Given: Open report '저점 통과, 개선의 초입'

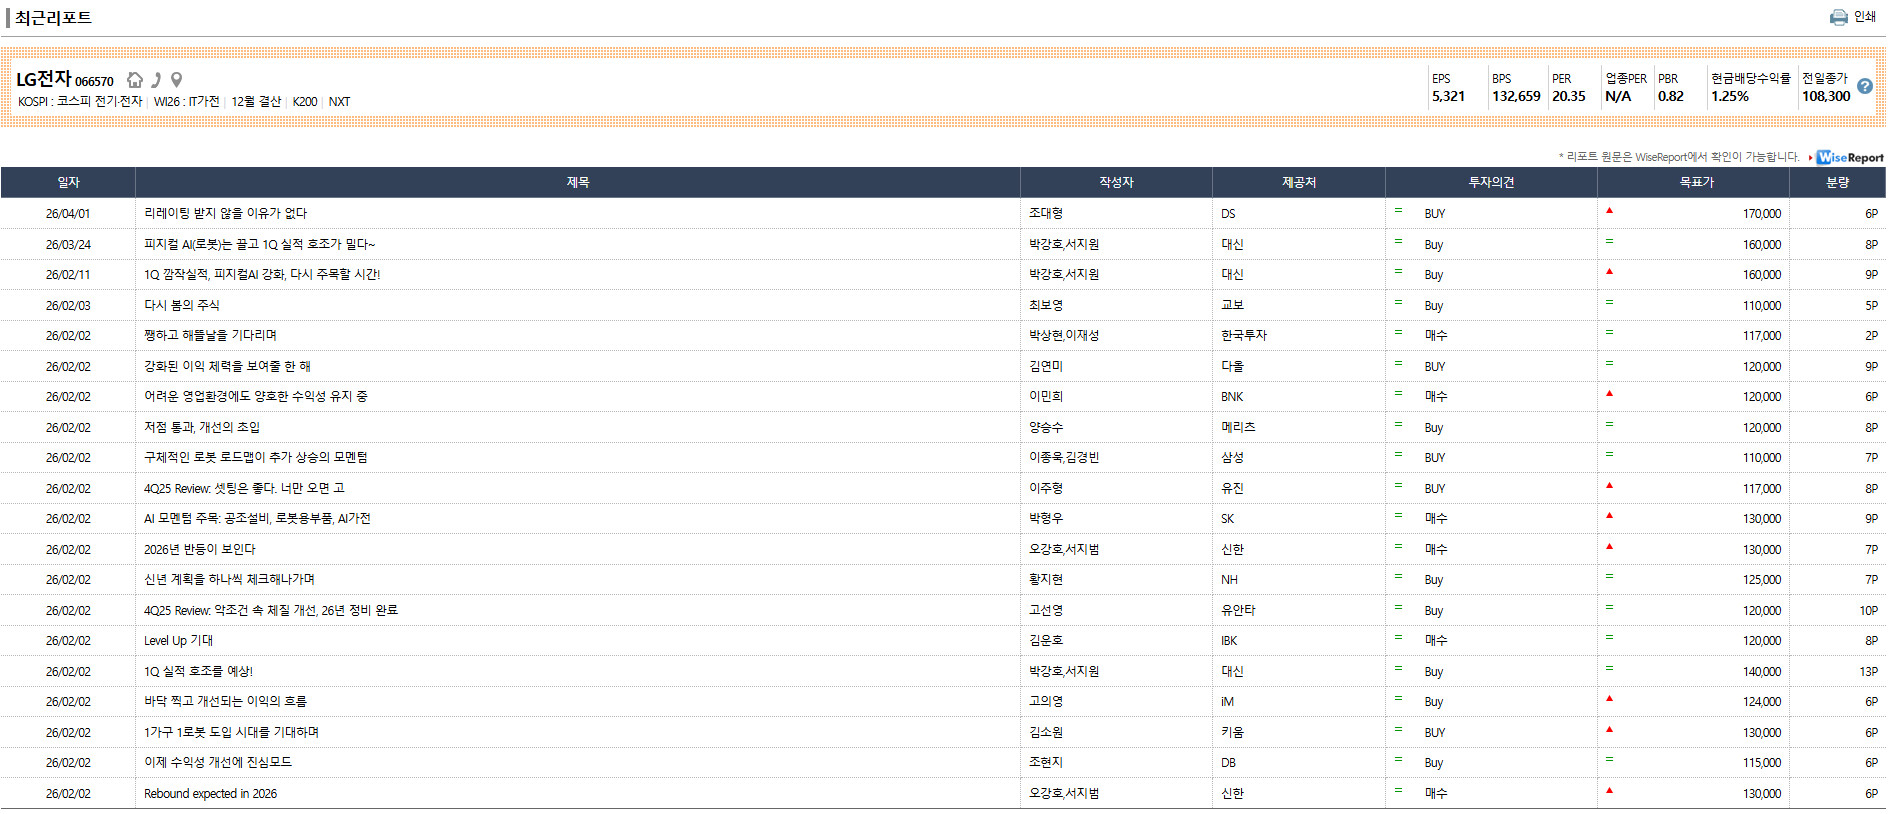Looking at the screenshot, I should pos(202,427).
